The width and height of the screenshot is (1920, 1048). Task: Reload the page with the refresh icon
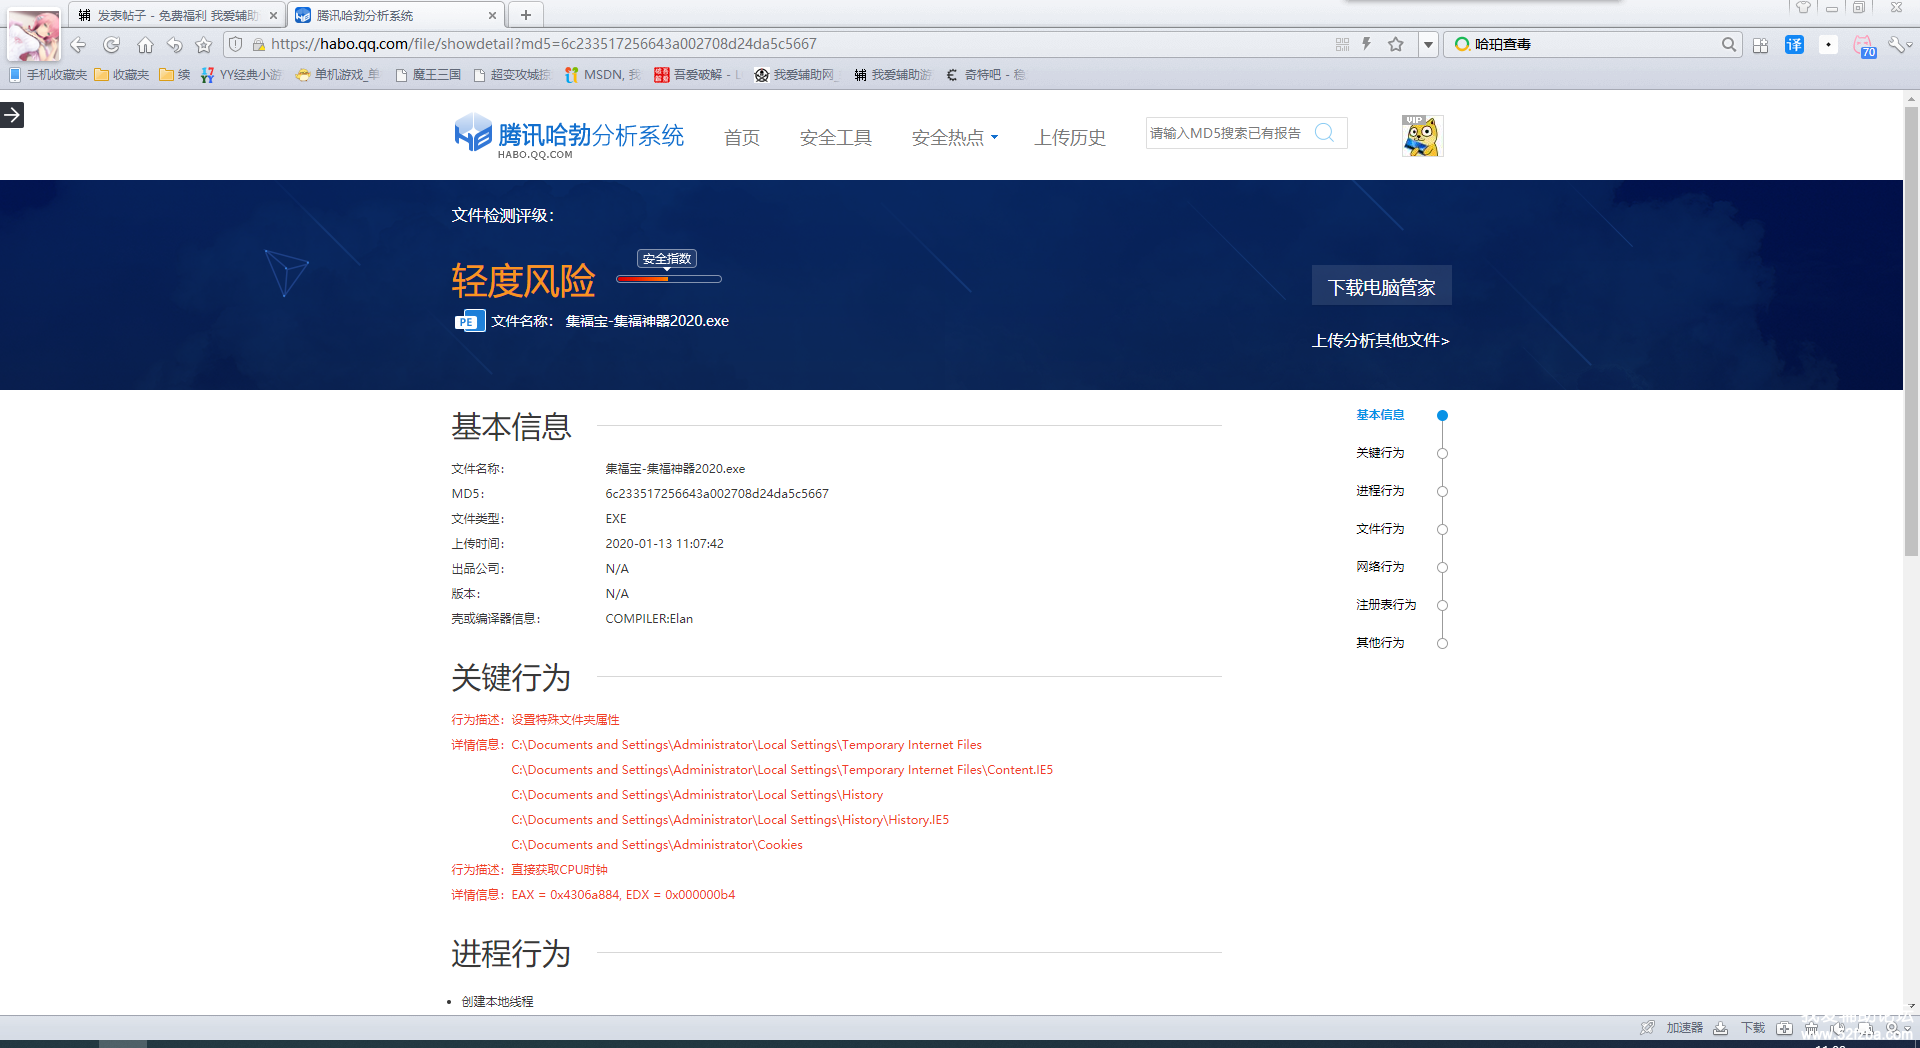point(112,45)
